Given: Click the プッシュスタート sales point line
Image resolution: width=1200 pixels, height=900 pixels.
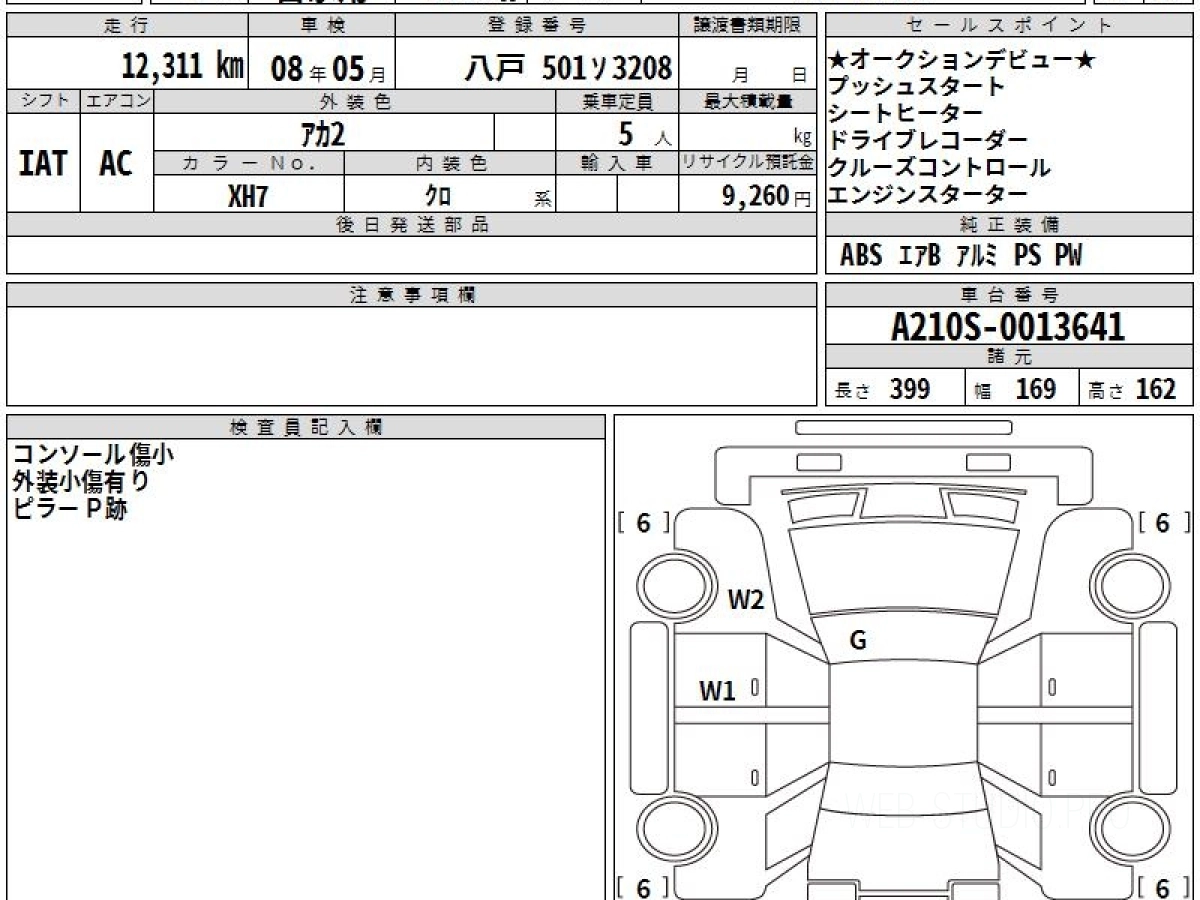Looking at the screenshot, I should coord(916,87).
